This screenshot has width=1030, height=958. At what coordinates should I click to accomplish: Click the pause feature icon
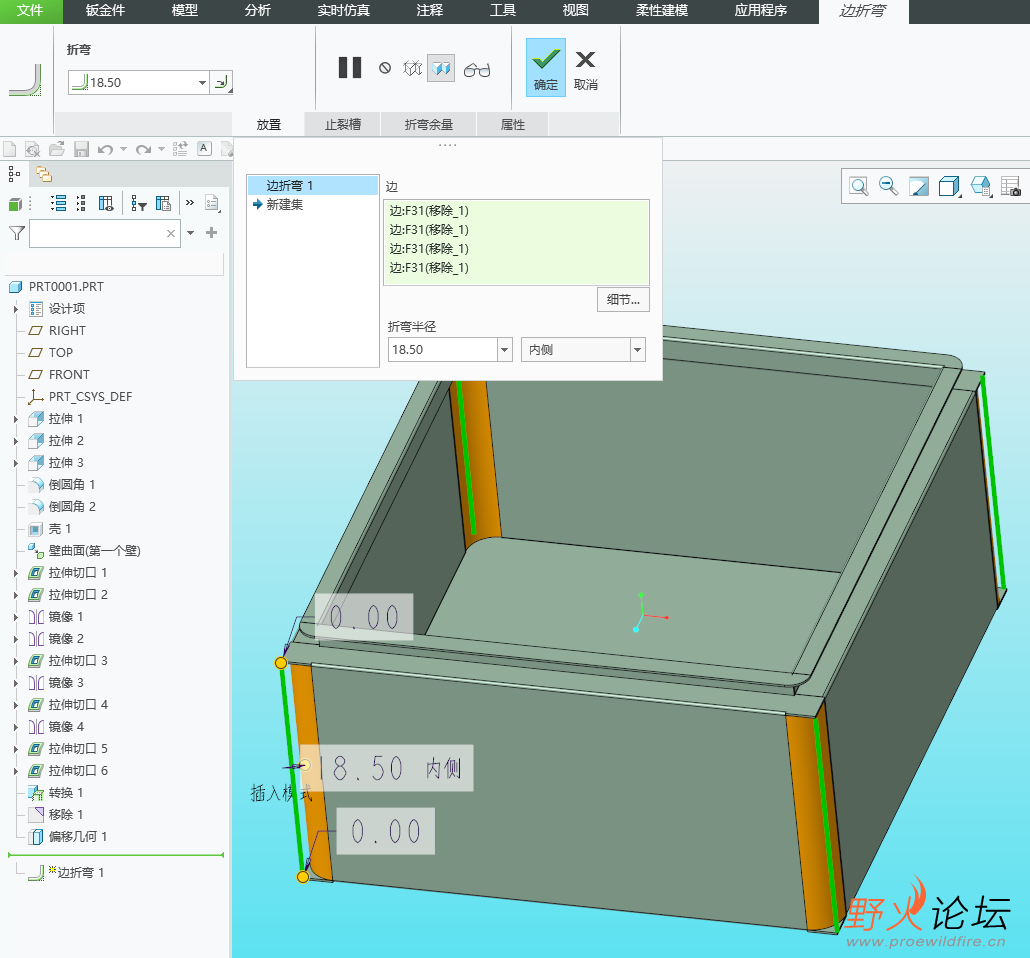pos(350,68)
